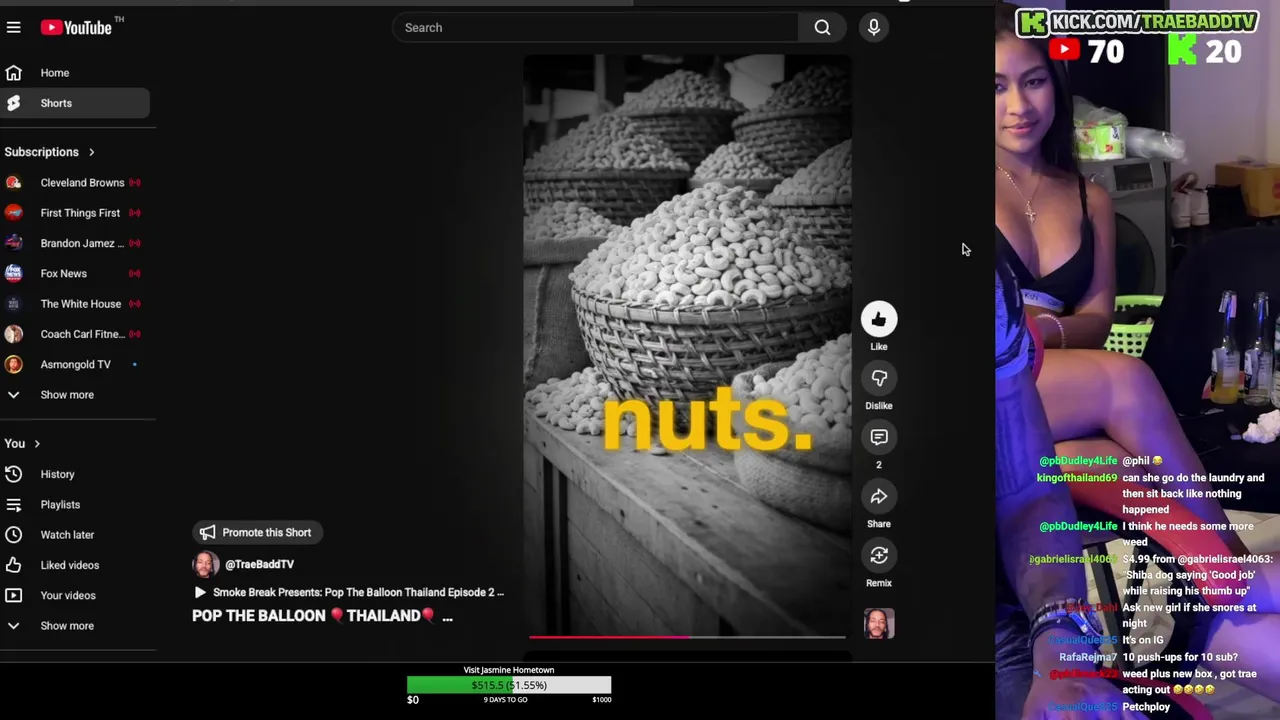Screen dimensions: 1280x720
Task: Click the History clock icon
Action: click(x=13, y=474)
